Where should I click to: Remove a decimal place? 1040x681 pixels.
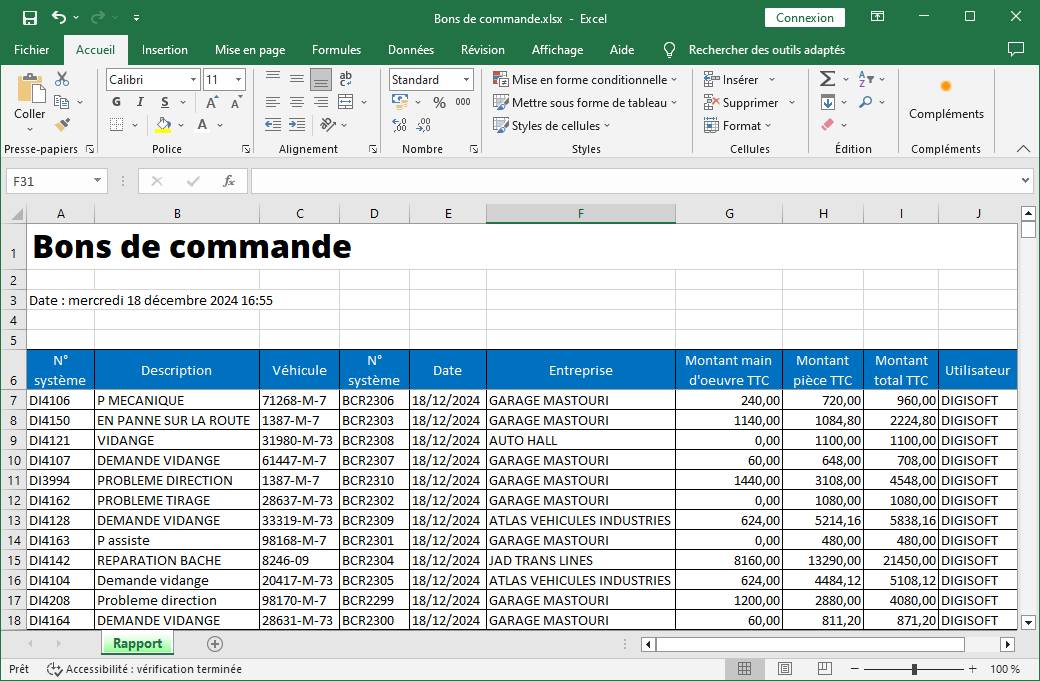point(423,125)
